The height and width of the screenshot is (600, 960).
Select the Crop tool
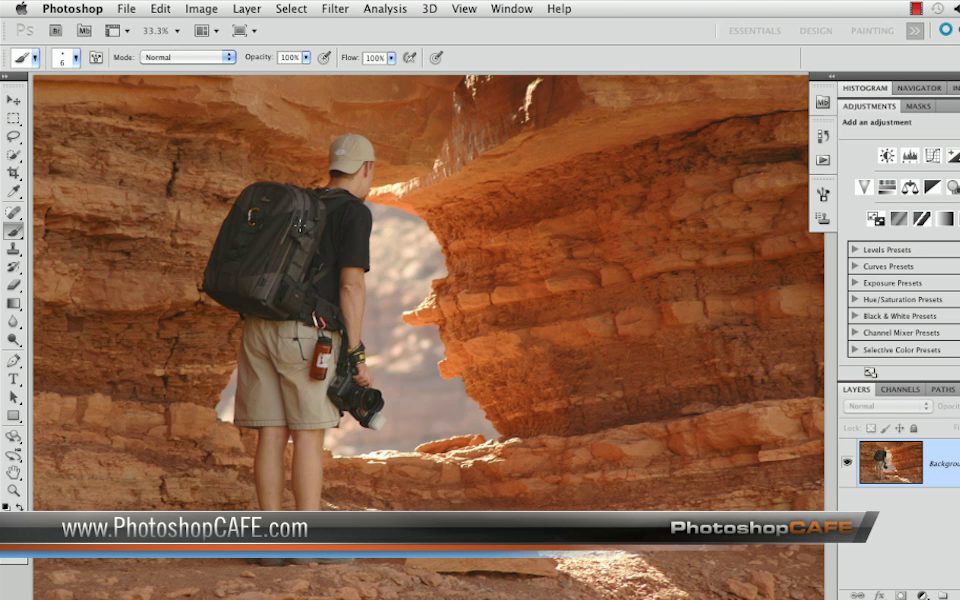click(x=13, y=173)
